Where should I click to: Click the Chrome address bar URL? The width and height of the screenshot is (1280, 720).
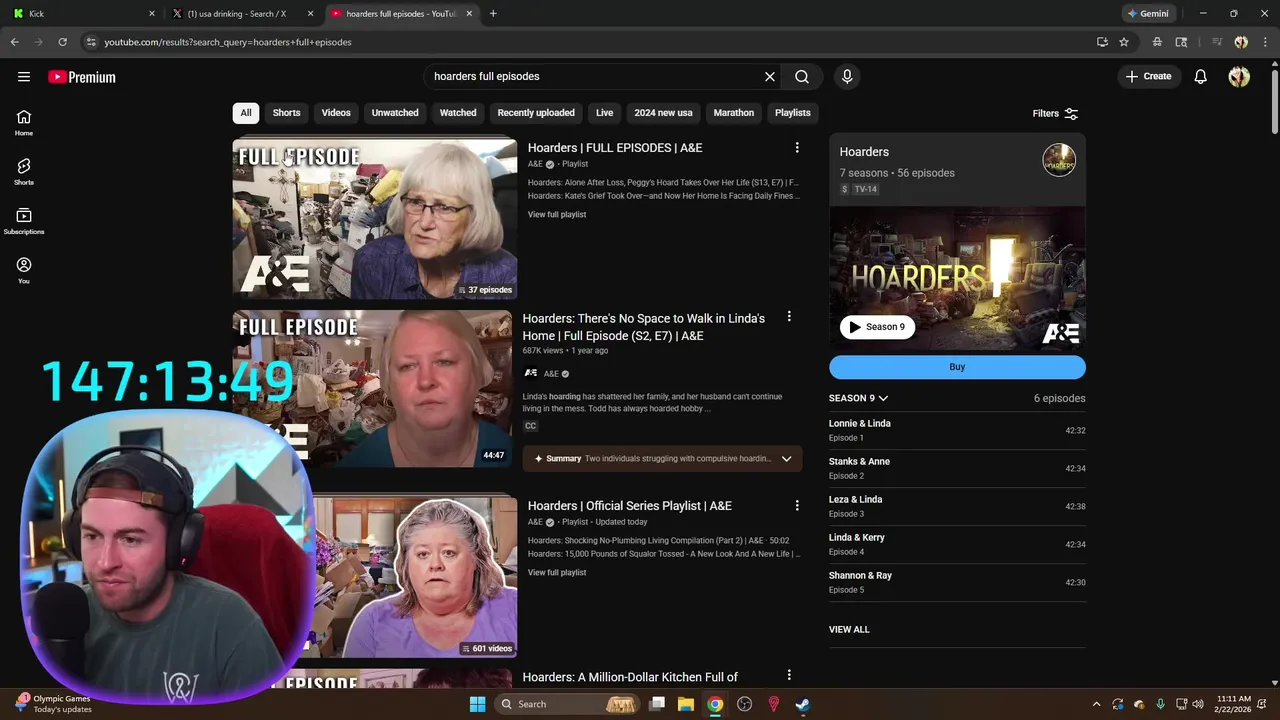(x=228, y=42)
